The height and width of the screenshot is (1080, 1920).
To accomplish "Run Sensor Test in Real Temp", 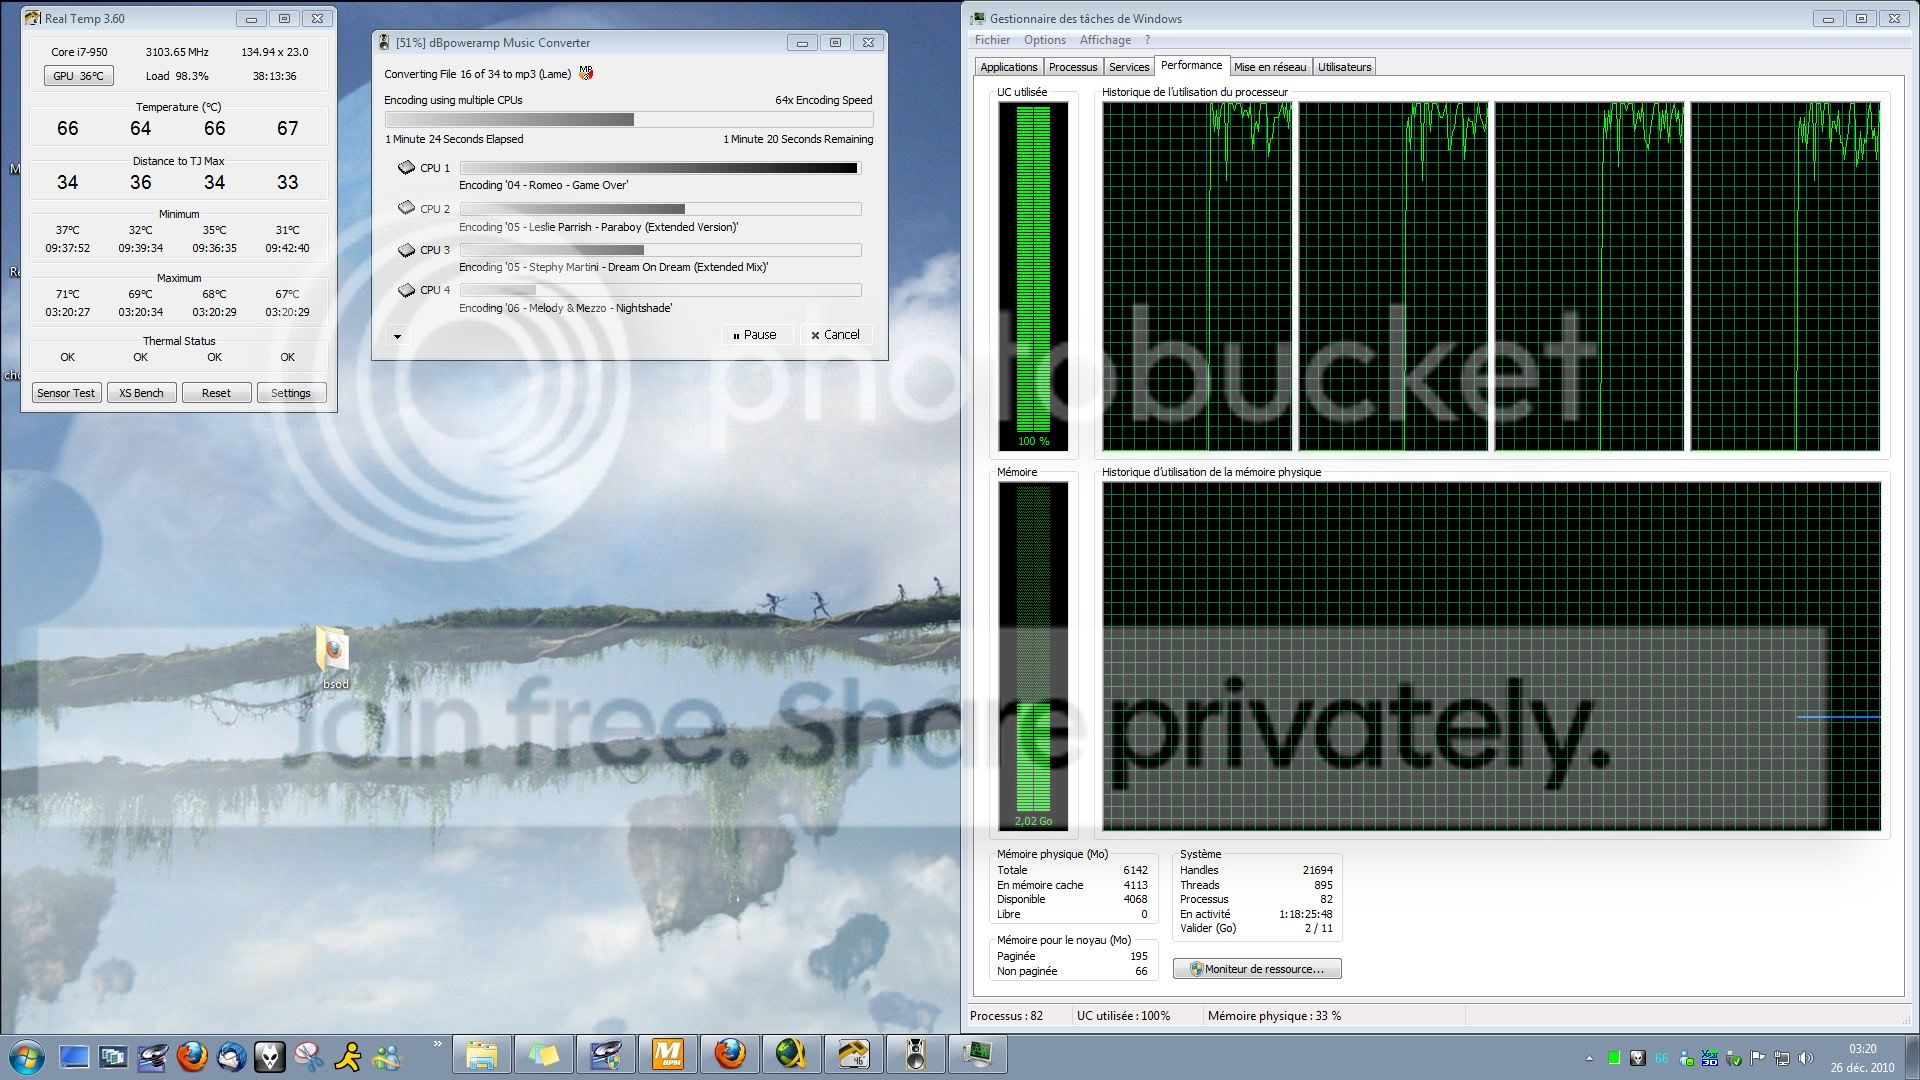I will (66, 393).
